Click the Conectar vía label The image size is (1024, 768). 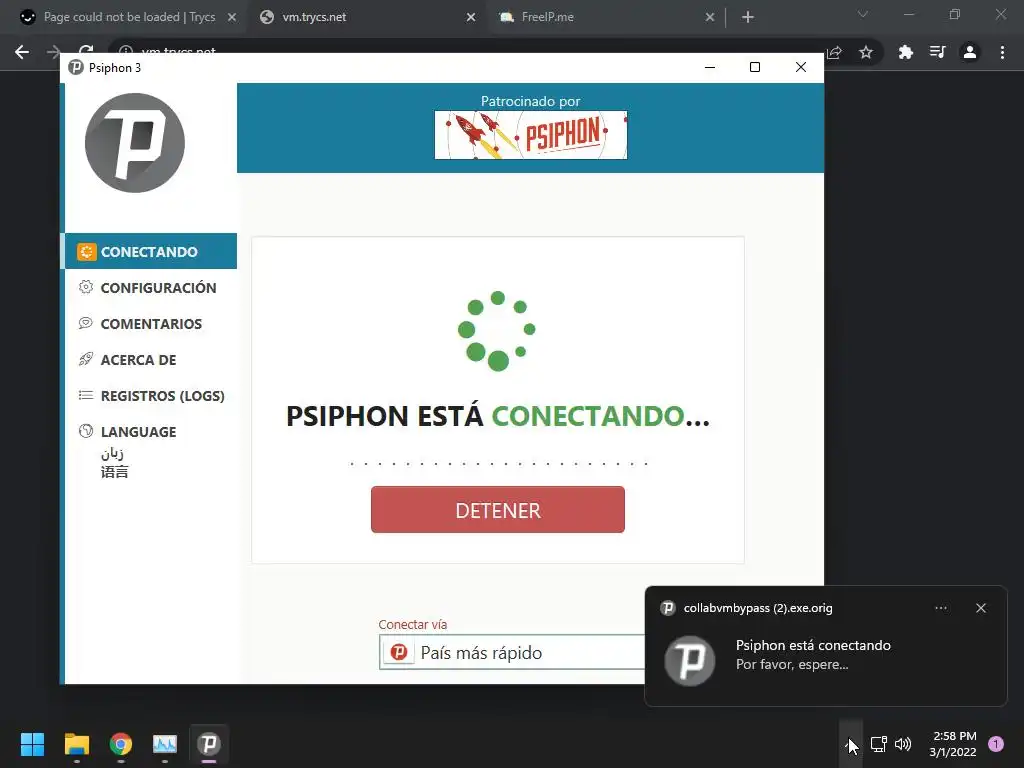(413, 624)
